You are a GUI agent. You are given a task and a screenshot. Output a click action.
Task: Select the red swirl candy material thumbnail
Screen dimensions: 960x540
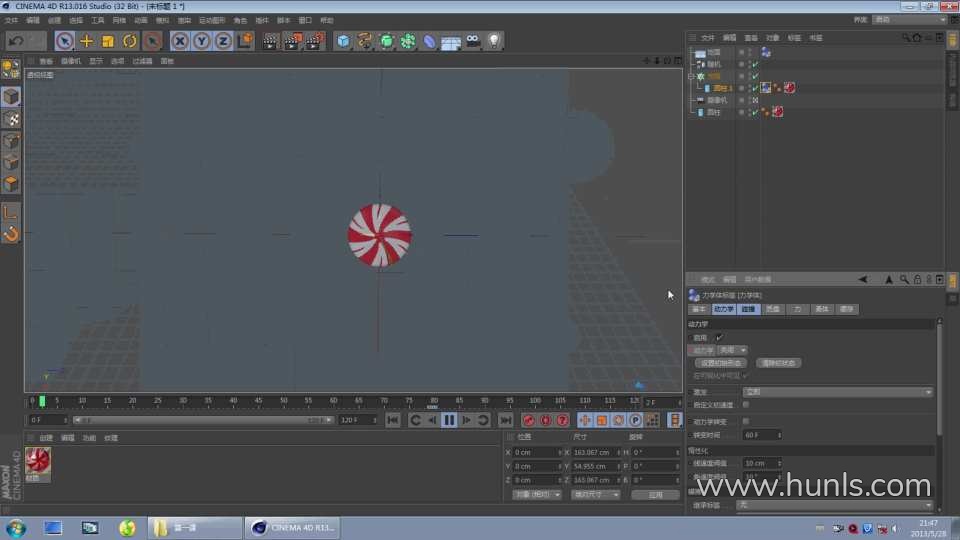[38, 460]
